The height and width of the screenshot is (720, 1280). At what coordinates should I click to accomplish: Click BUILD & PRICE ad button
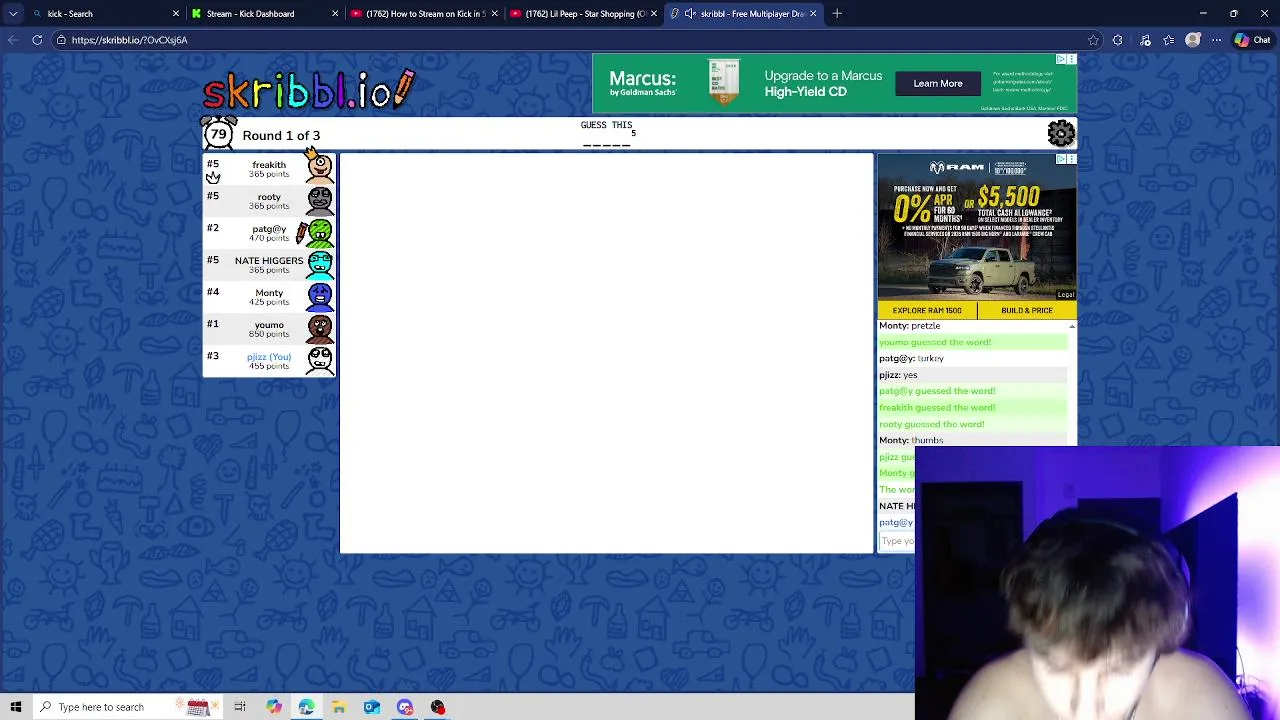pyautogui.click(x=1027, y=310)
